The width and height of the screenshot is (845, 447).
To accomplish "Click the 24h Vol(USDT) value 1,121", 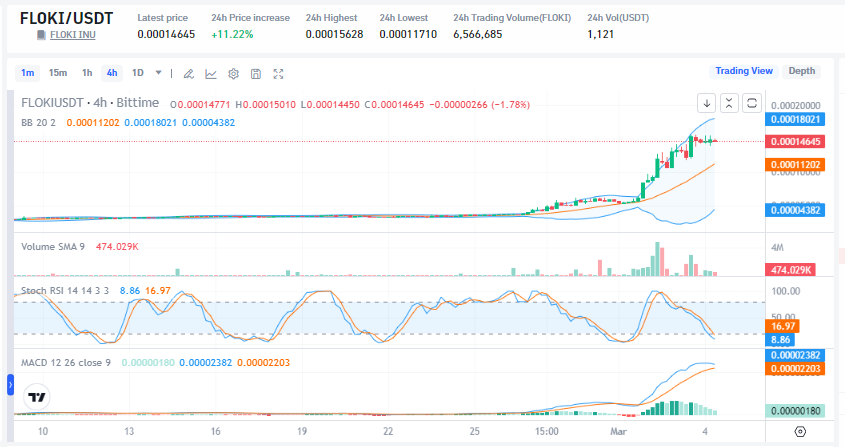I will [x=600, y=35].
